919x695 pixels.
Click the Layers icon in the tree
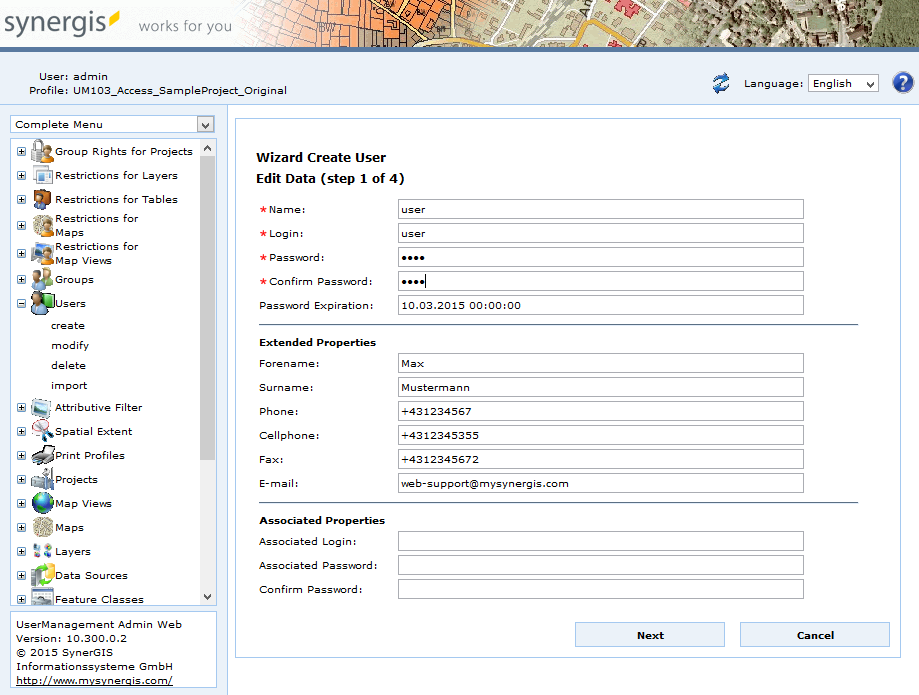click(44, 551)
